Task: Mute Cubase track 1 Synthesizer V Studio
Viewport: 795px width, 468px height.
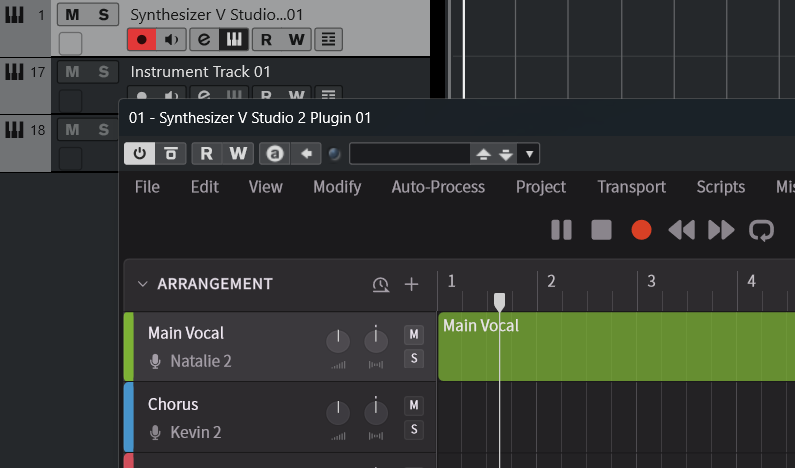Action: (x=73, y=15)
